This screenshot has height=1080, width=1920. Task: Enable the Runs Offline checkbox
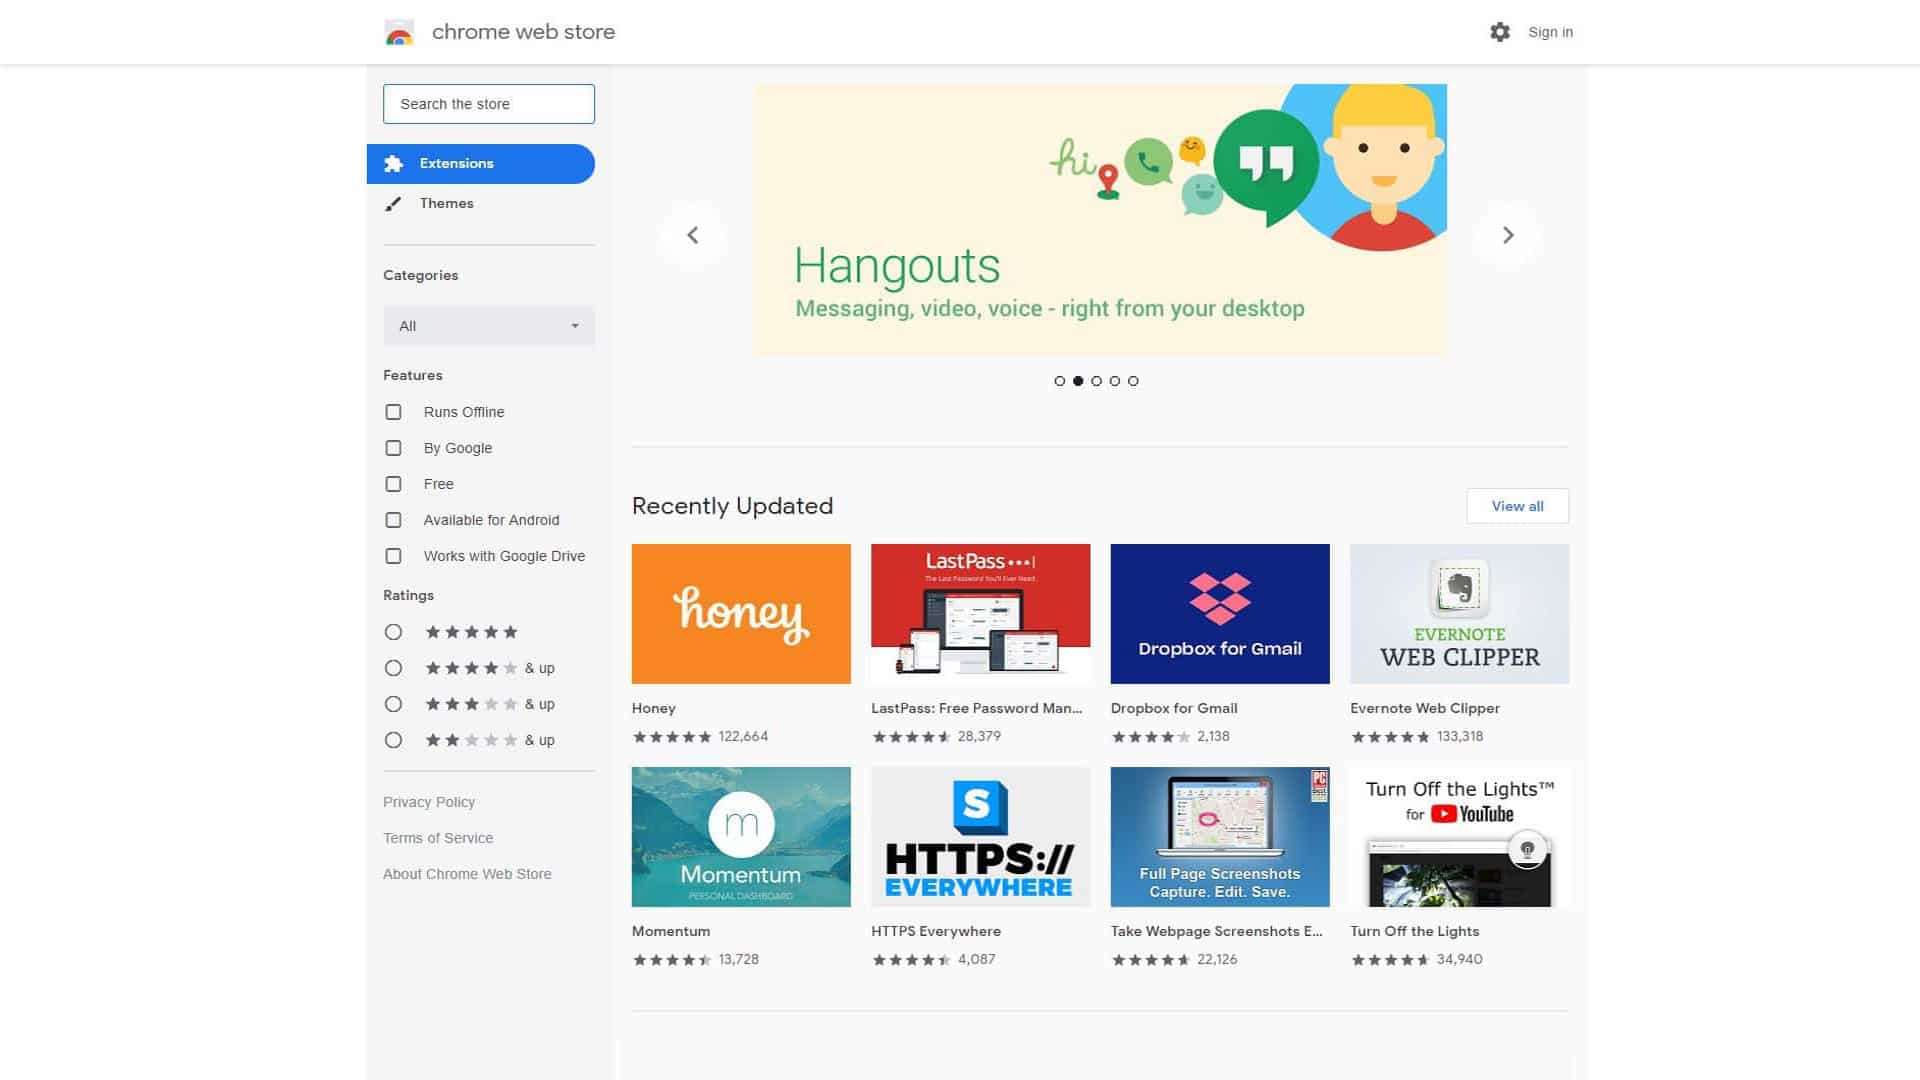click(393, 412)
